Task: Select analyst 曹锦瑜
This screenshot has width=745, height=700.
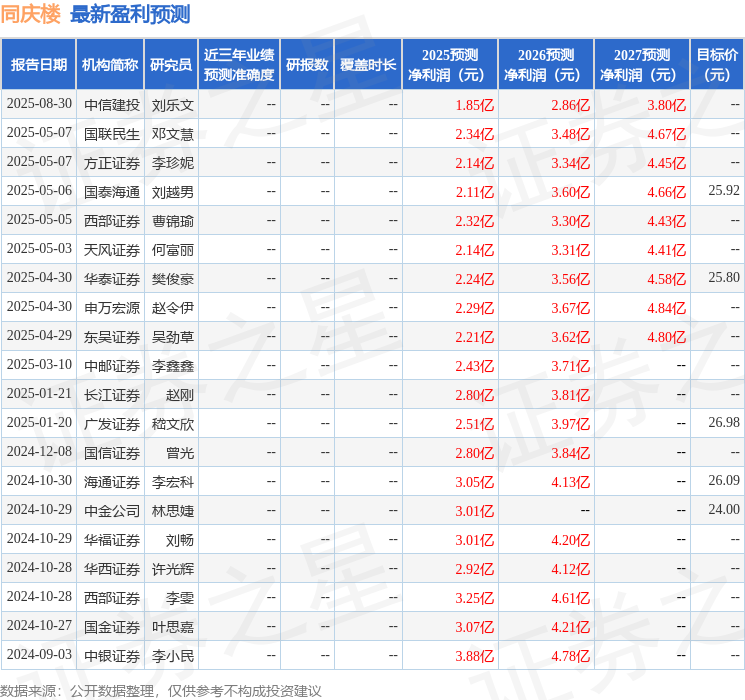Action: pyautogui.click(x=173, y=221)
